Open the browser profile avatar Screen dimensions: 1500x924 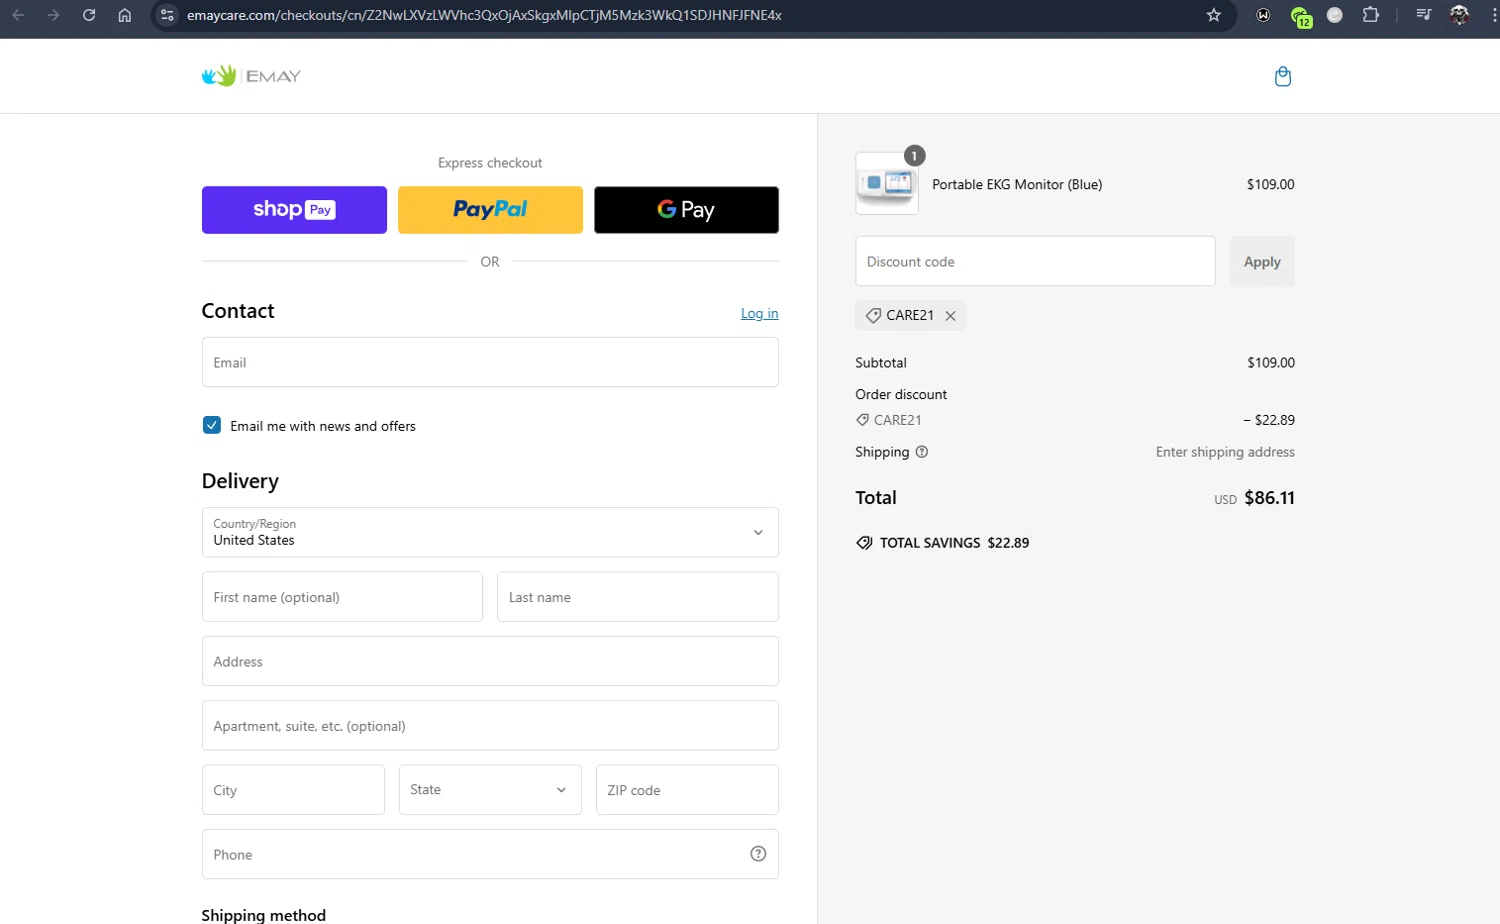tap(1459, 15)
